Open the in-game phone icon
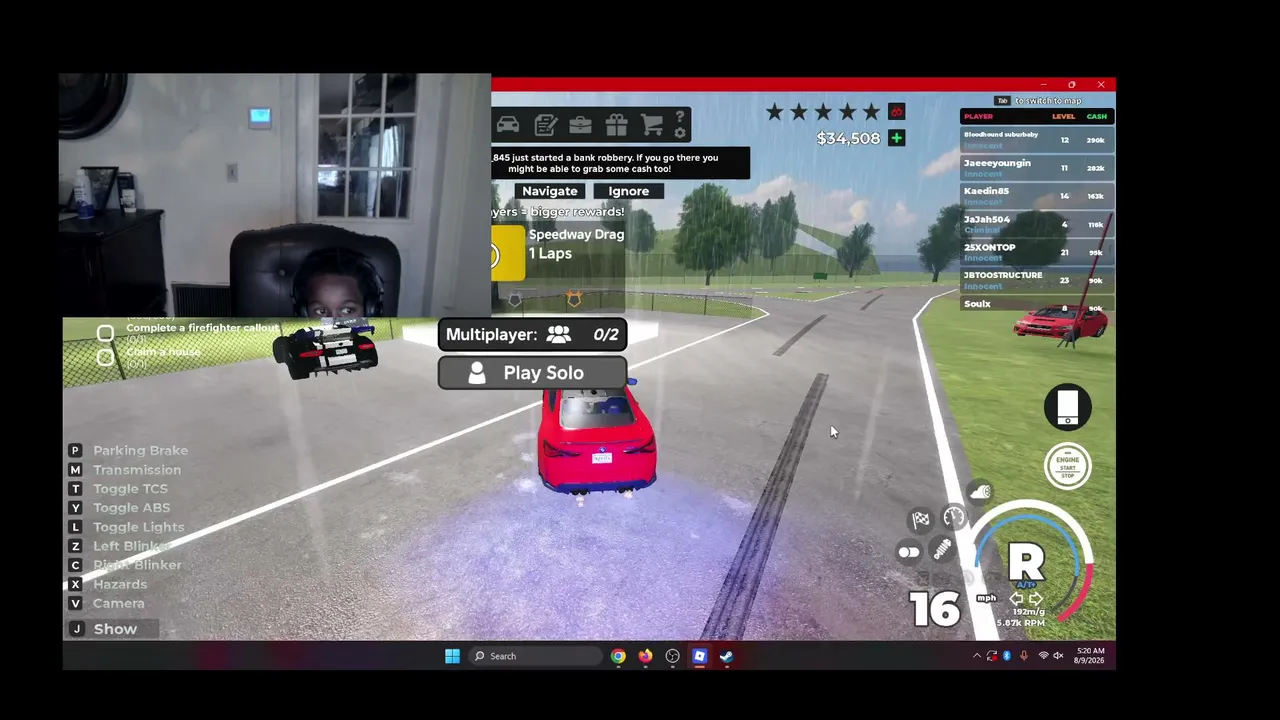 pos(1067,407)
